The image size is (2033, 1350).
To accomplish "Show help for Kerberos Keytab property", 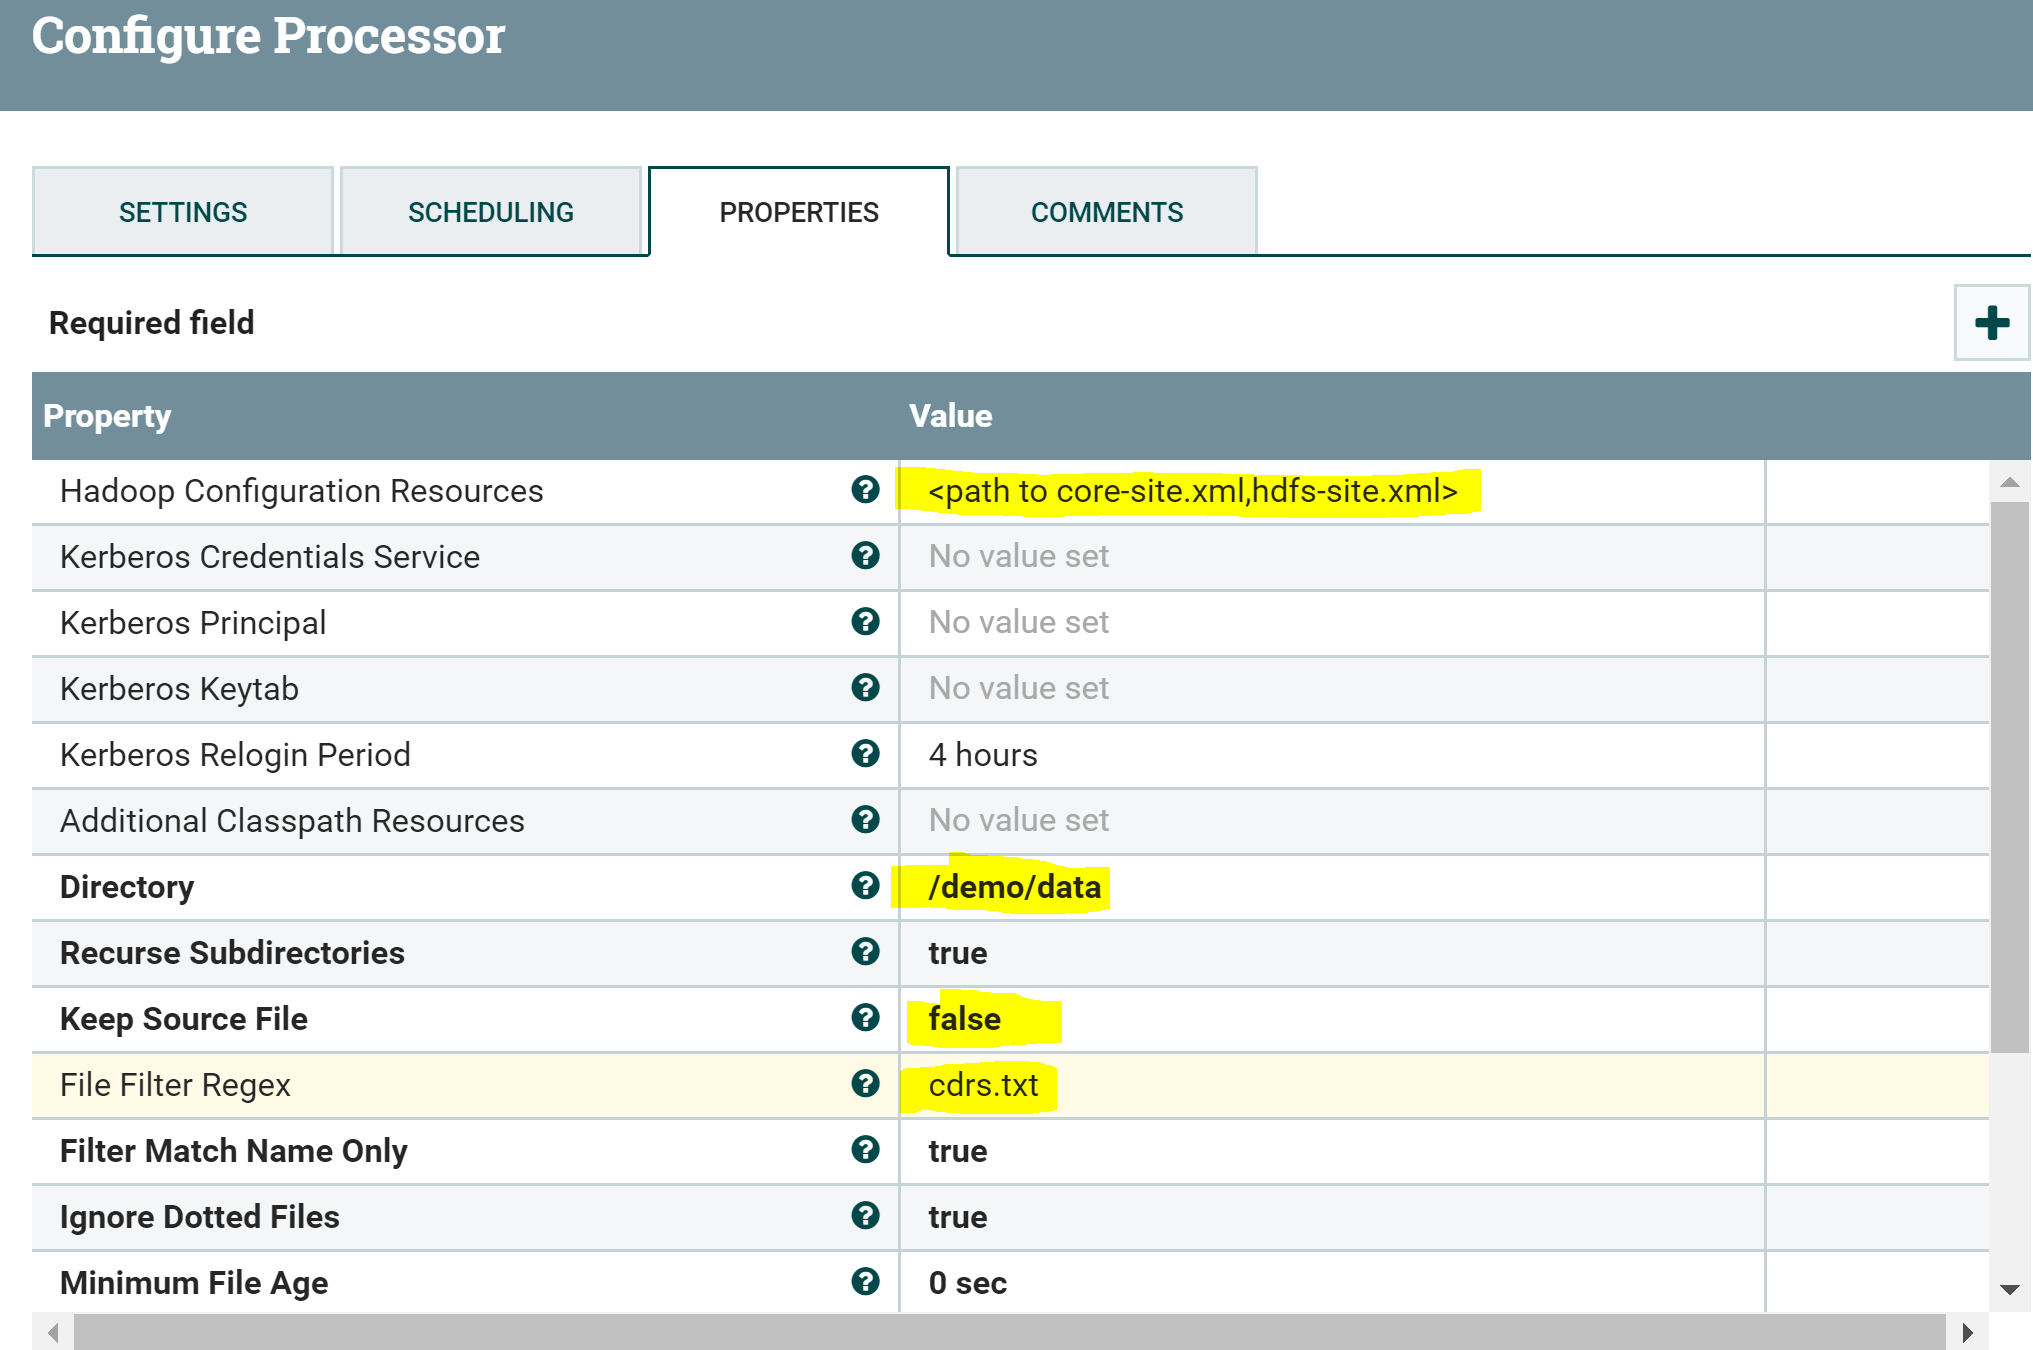I will [x=865, y=688].
